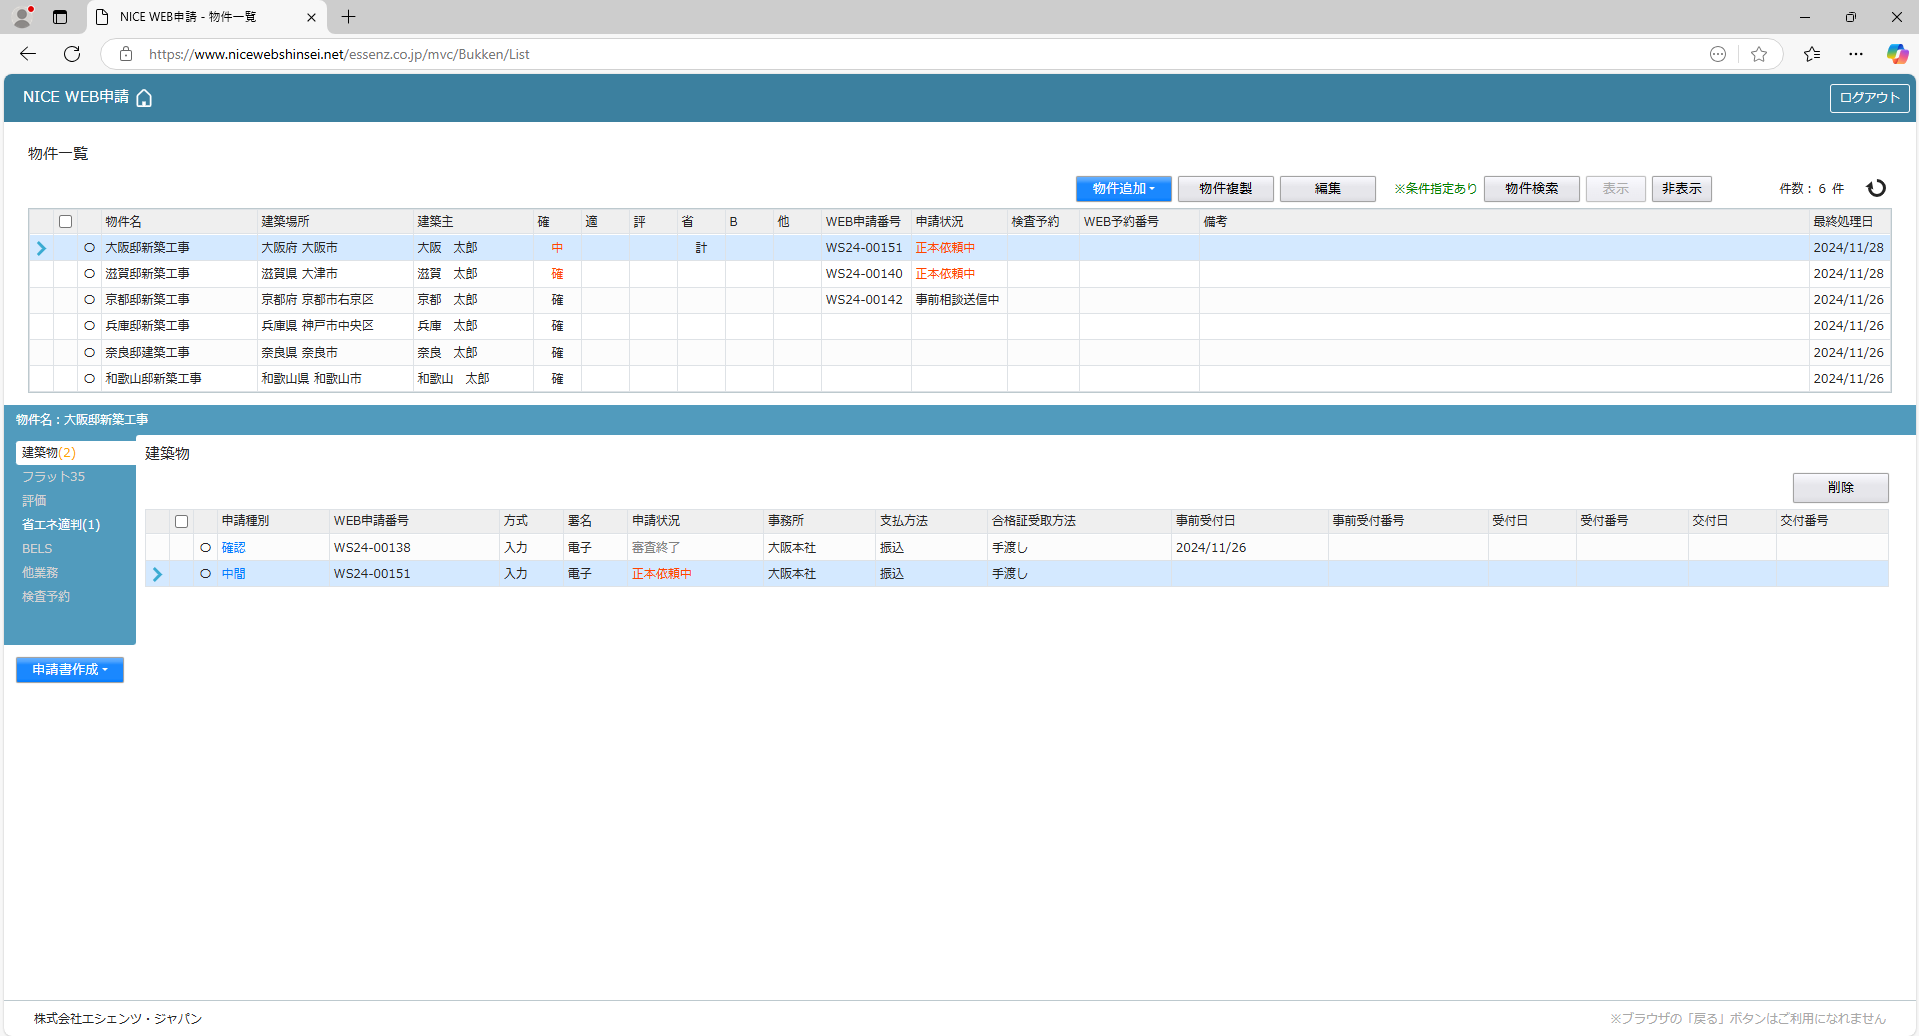Open the Copilot icon in toolbar
The width and height of the screenshot is (1919, 1036).
tap(1897, 54)
